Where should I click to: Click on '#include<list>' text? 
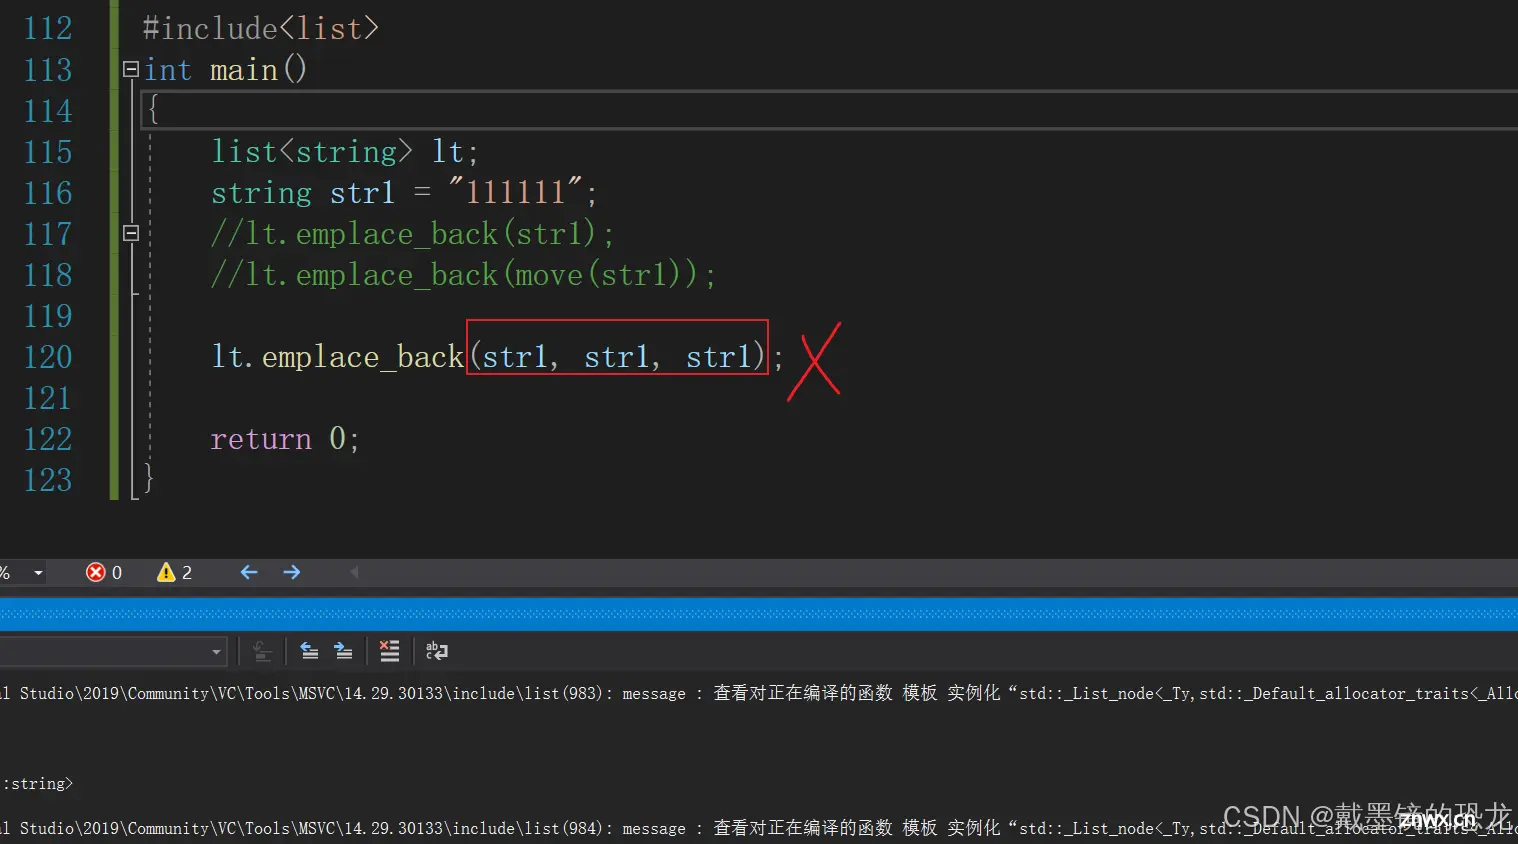tap(260, 28)
